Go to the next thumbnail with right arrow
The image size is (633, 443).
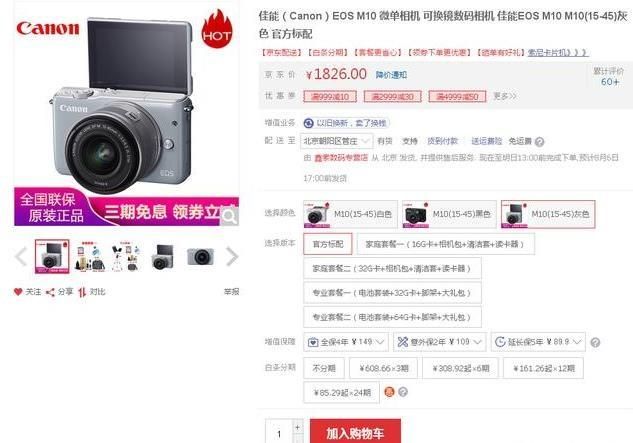coord(232,256)
